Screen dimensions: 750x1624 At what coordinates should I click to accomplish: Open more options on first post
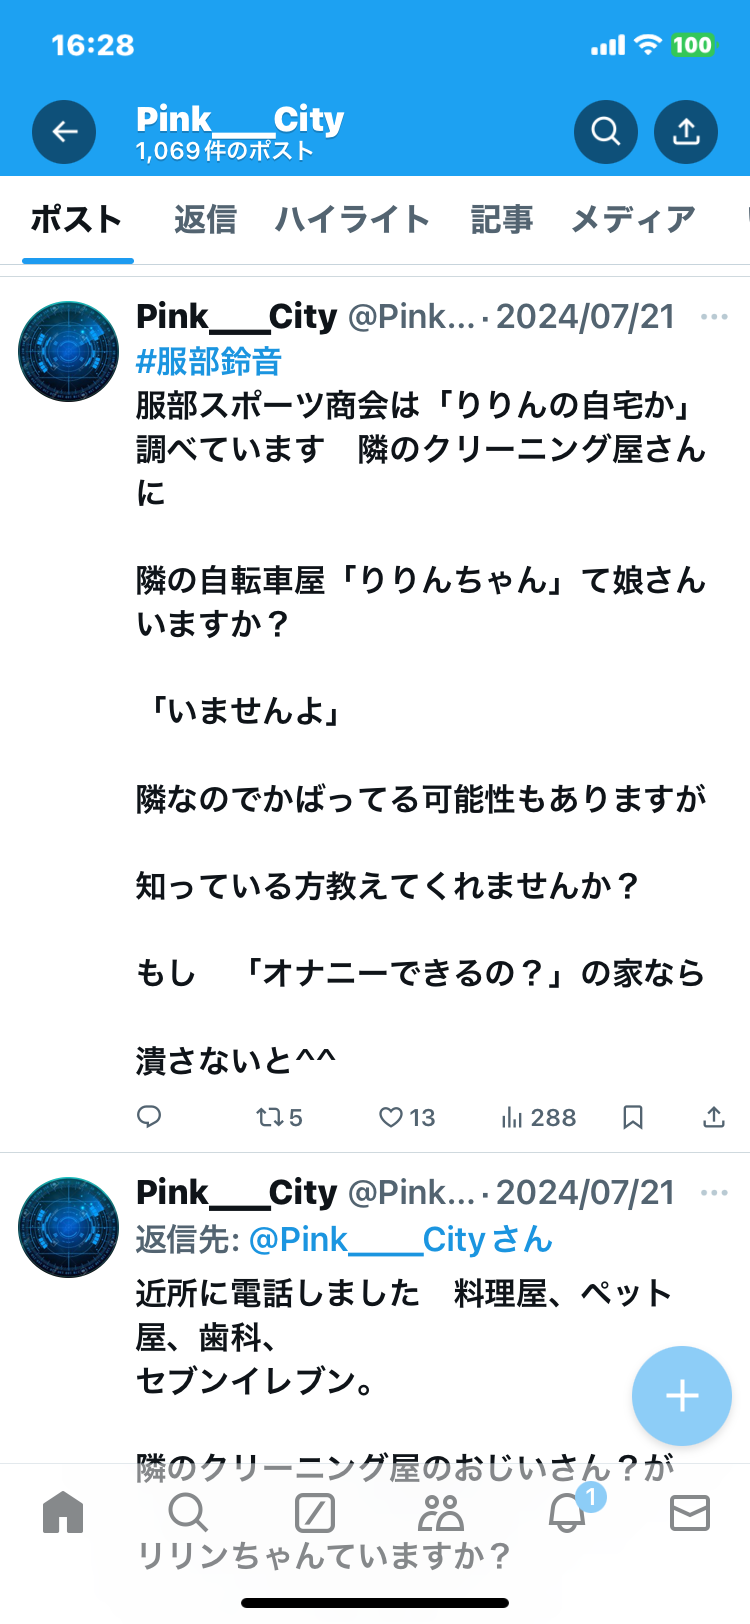click(714, 317)
